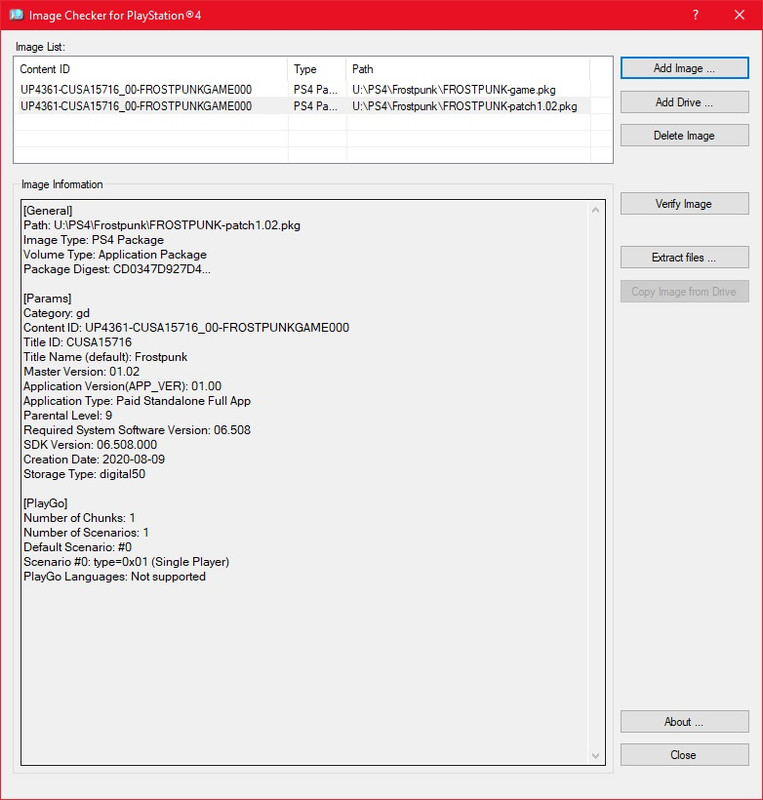The width and height of the screenshot is (763, 800).
Task: Click the Storage Type: digital50 line
Action: pyautogui.click(x=84, y=474)
